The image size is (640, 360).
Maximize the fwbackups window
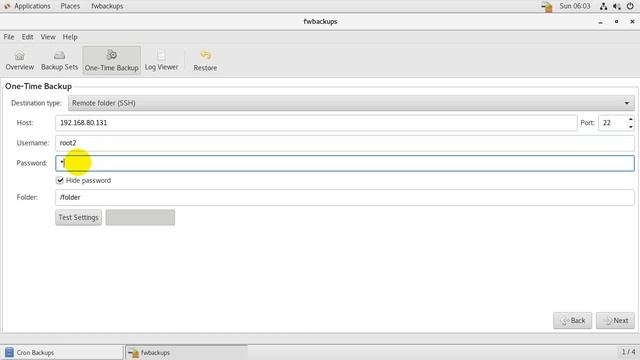pyautogui.click(x=616, y=22)
